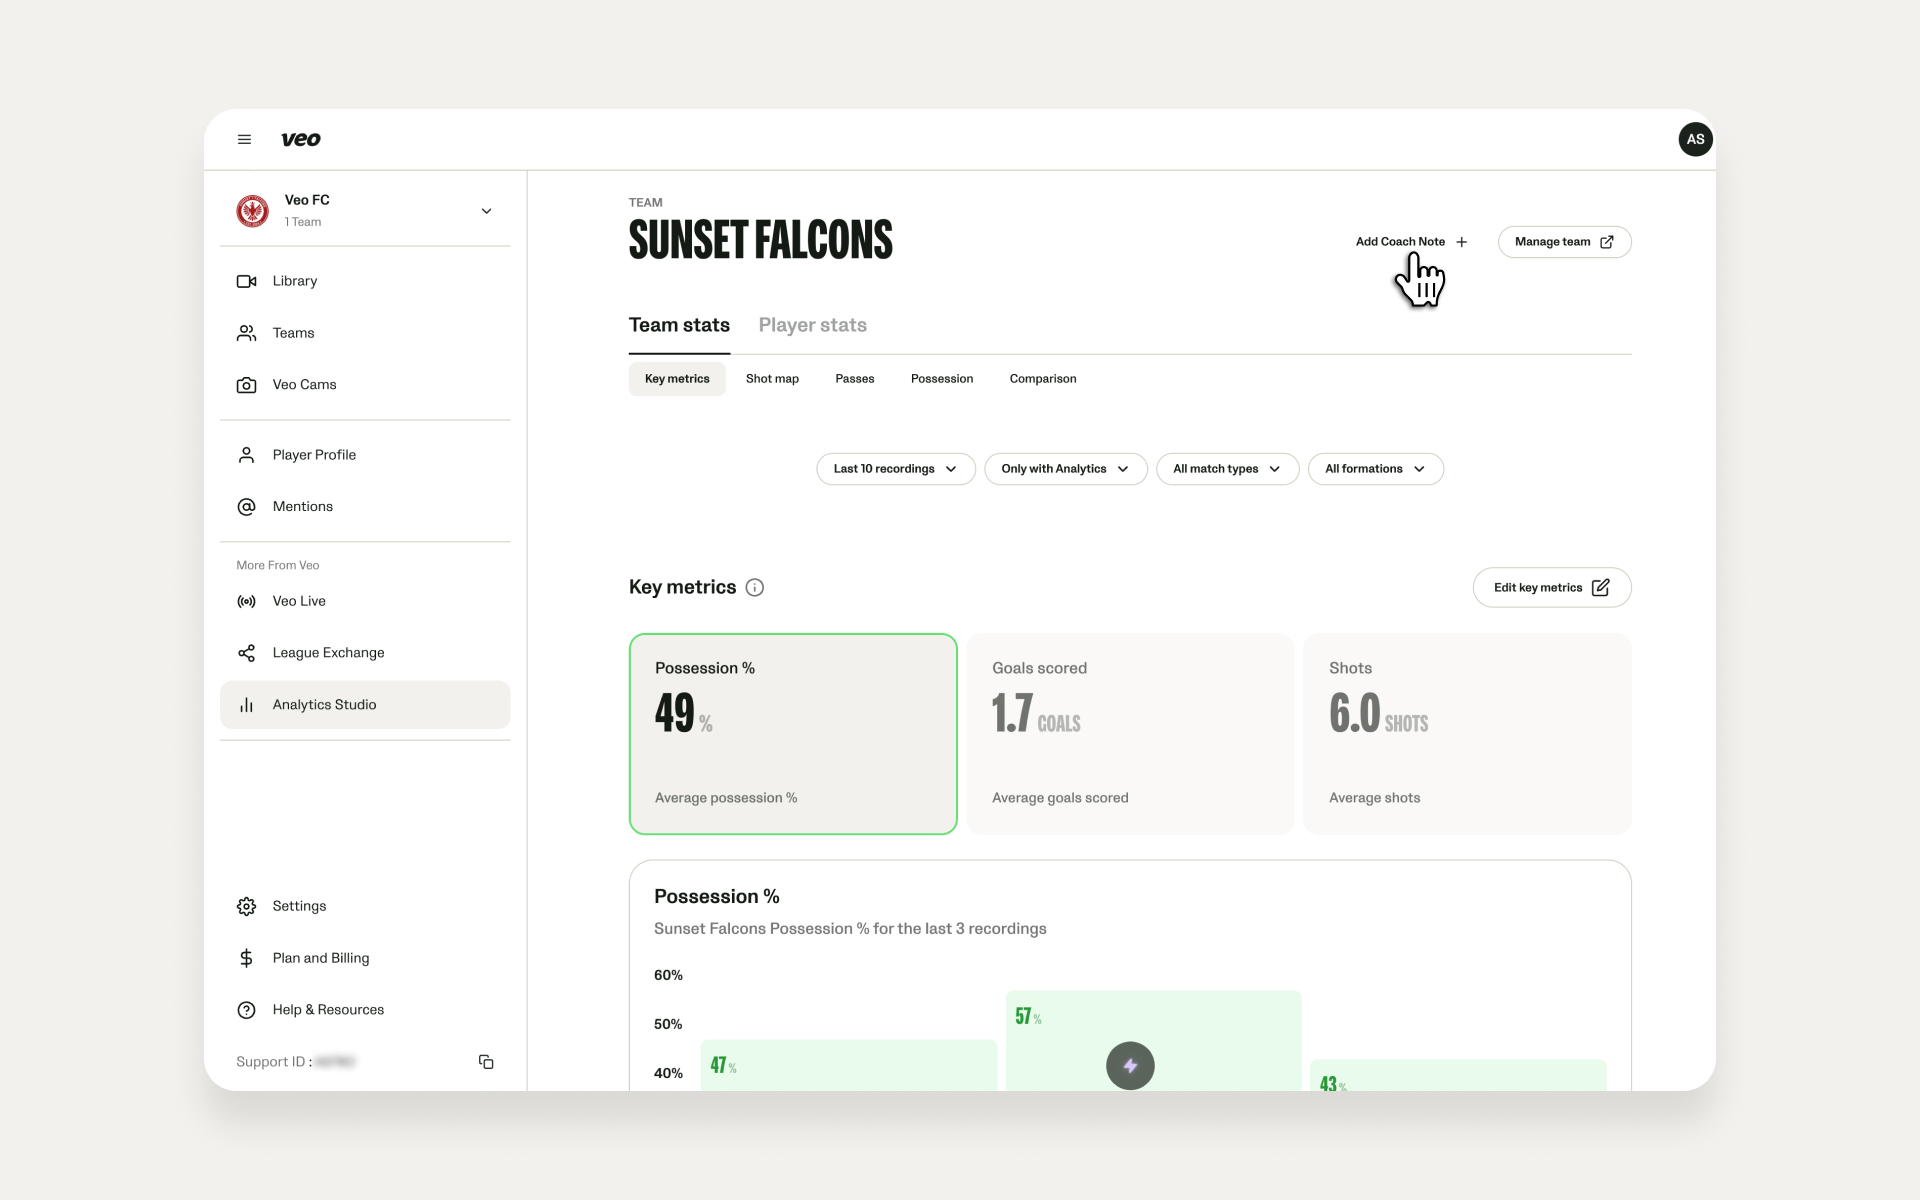Viewport: 1920px width, 1200px height.
Task: Click the "Average goals scored" caption
Action: 1060,798
